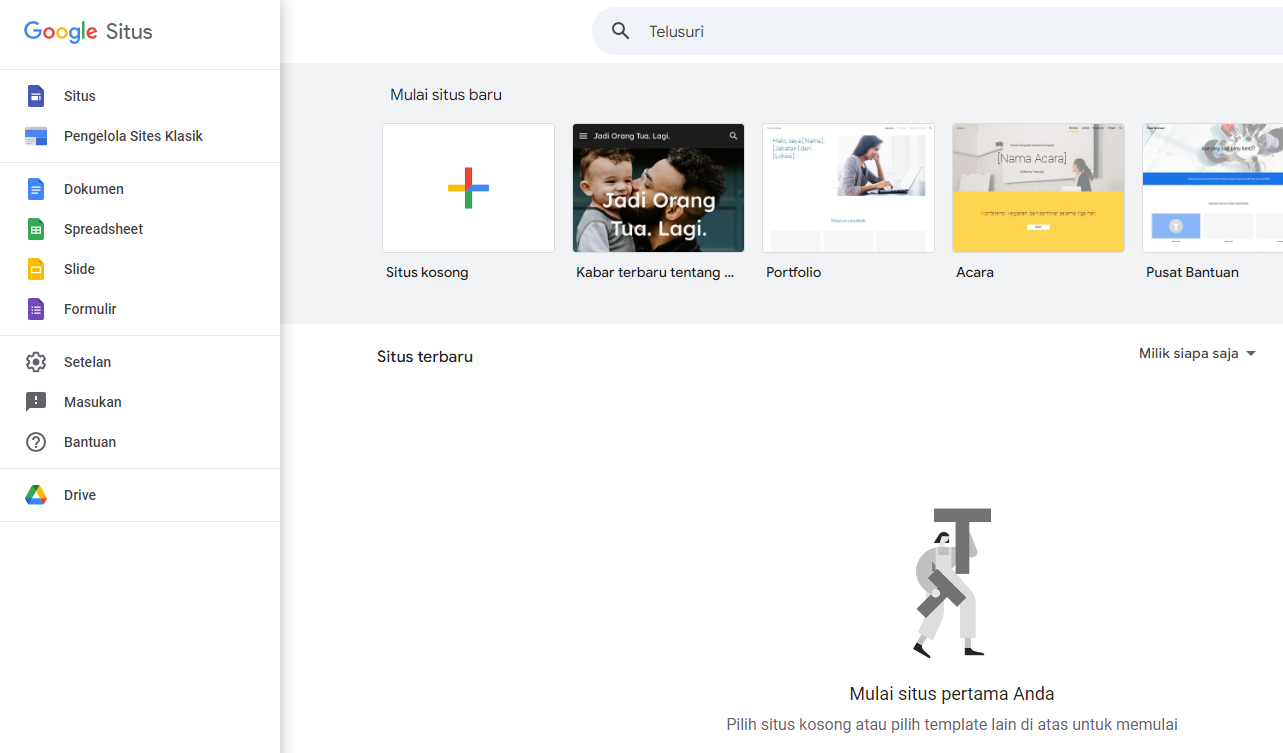
Task: Click the blue Dokumen icon
Action: point(36,189)
